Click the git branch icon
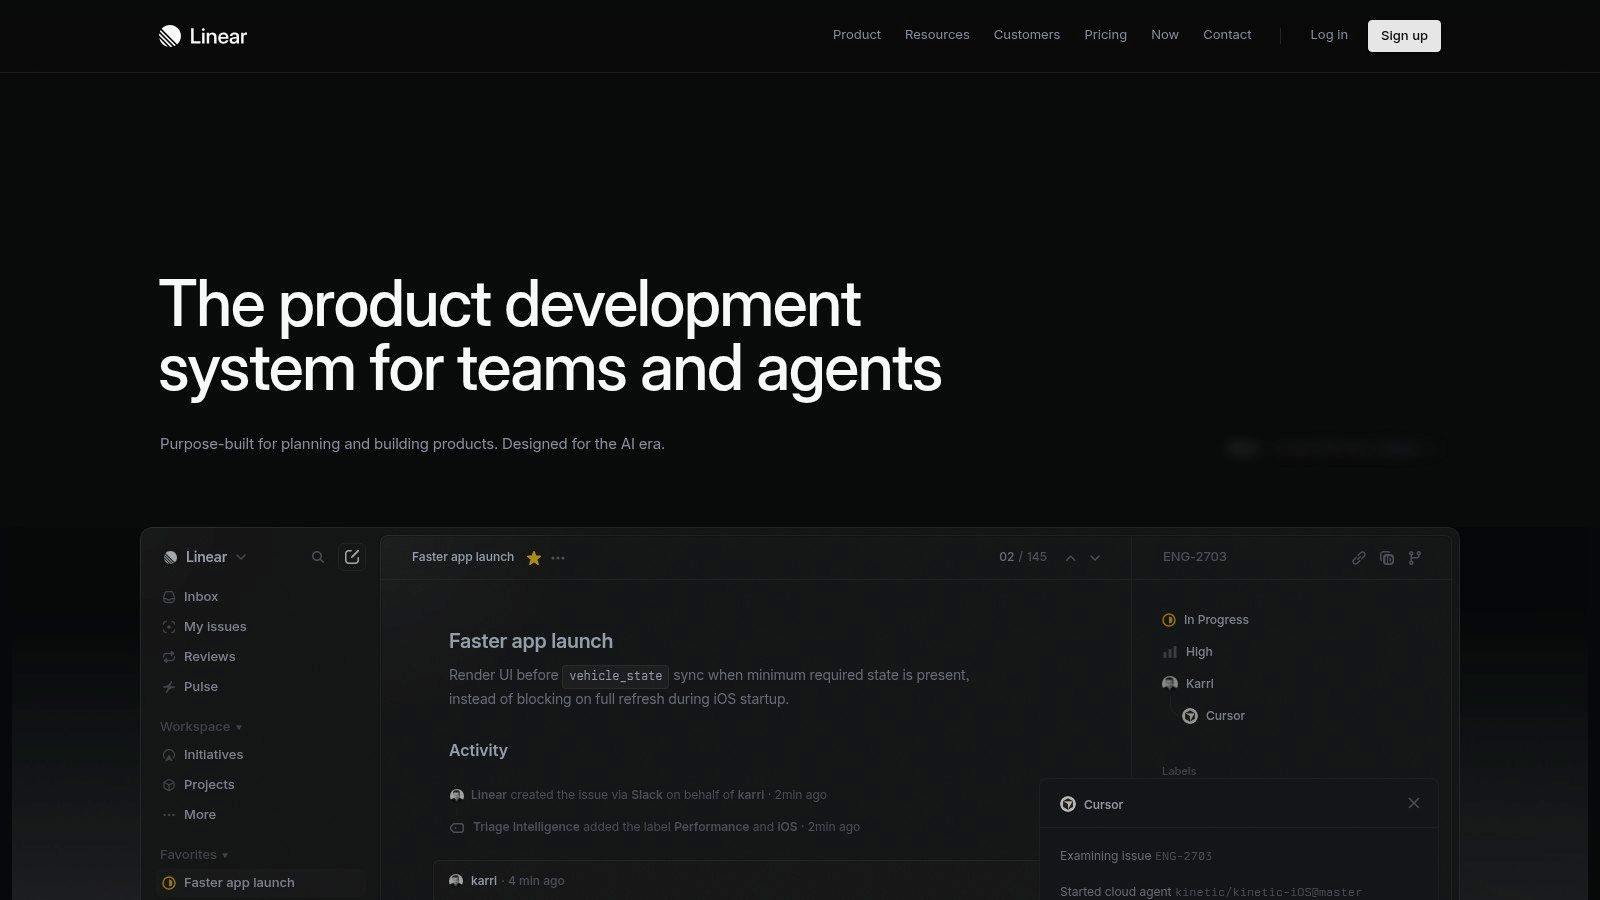The width and height of the screenshot is (1600, 900). [1414, 558]
